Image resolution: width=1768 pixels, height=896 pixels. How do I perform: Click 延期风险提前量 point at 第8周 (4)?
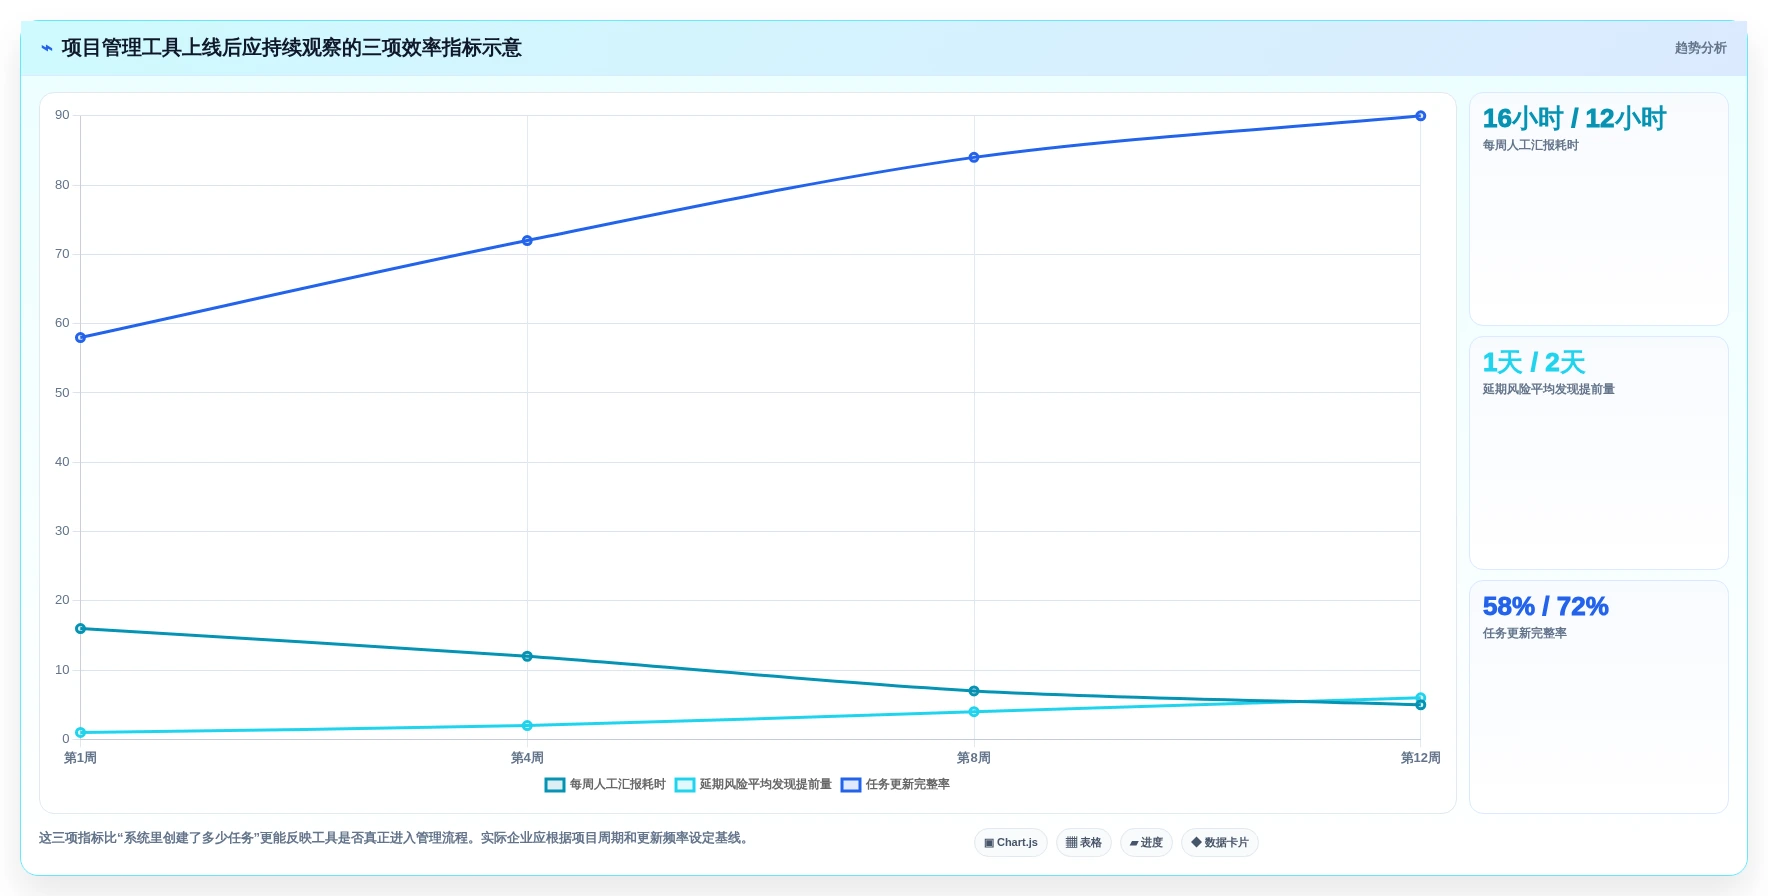[974, 712]
